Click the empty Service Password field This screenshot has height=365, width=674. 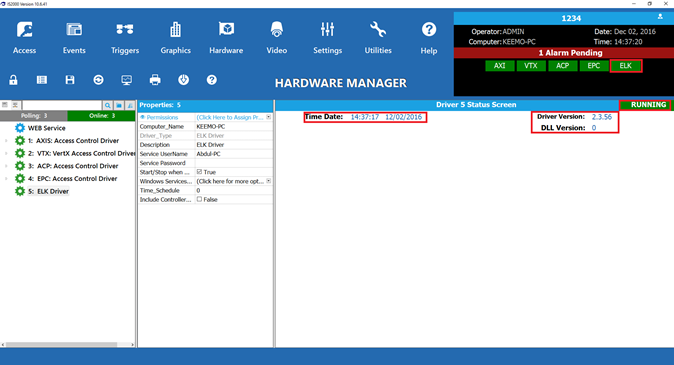coord(234,163)
